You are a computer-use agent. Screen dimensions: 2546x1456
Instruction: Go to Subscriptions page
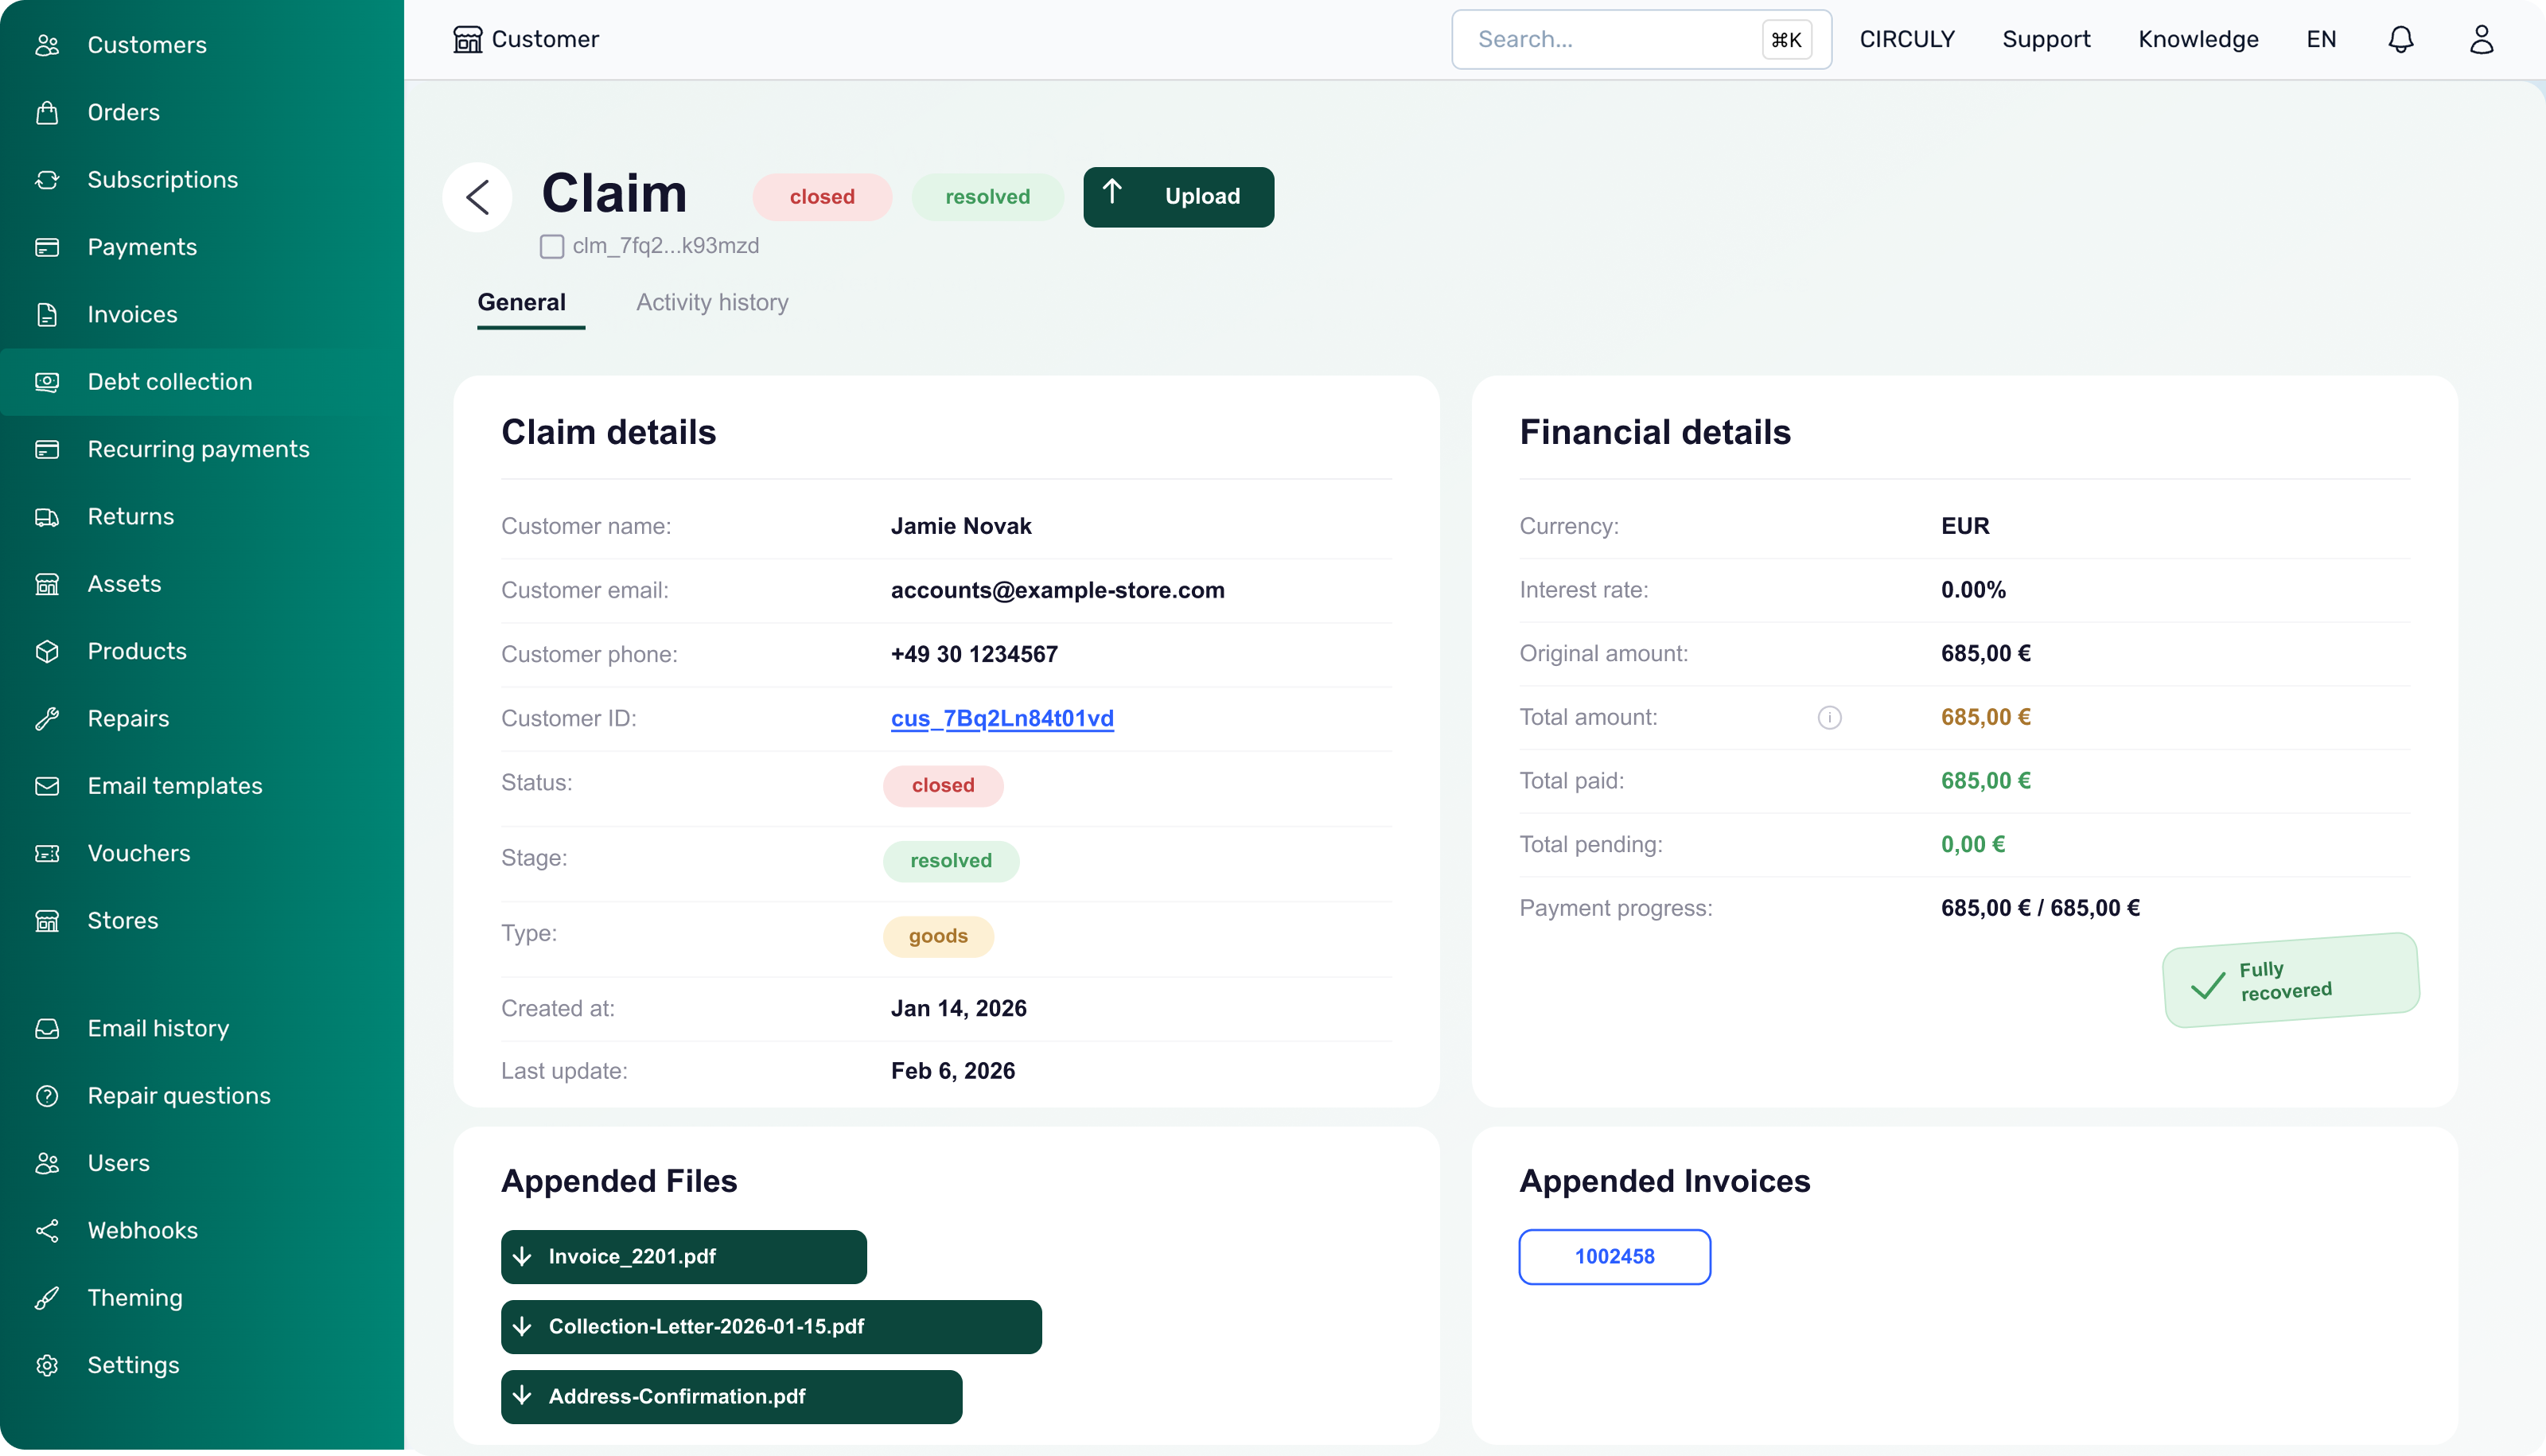(202, 180)
